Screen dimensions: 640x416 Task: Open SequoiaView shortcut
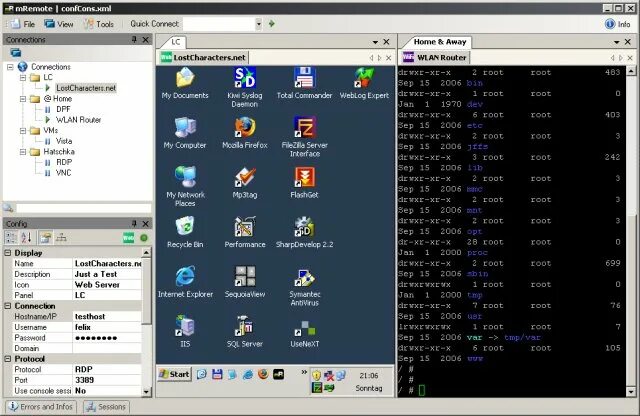[x=244, y=282]
